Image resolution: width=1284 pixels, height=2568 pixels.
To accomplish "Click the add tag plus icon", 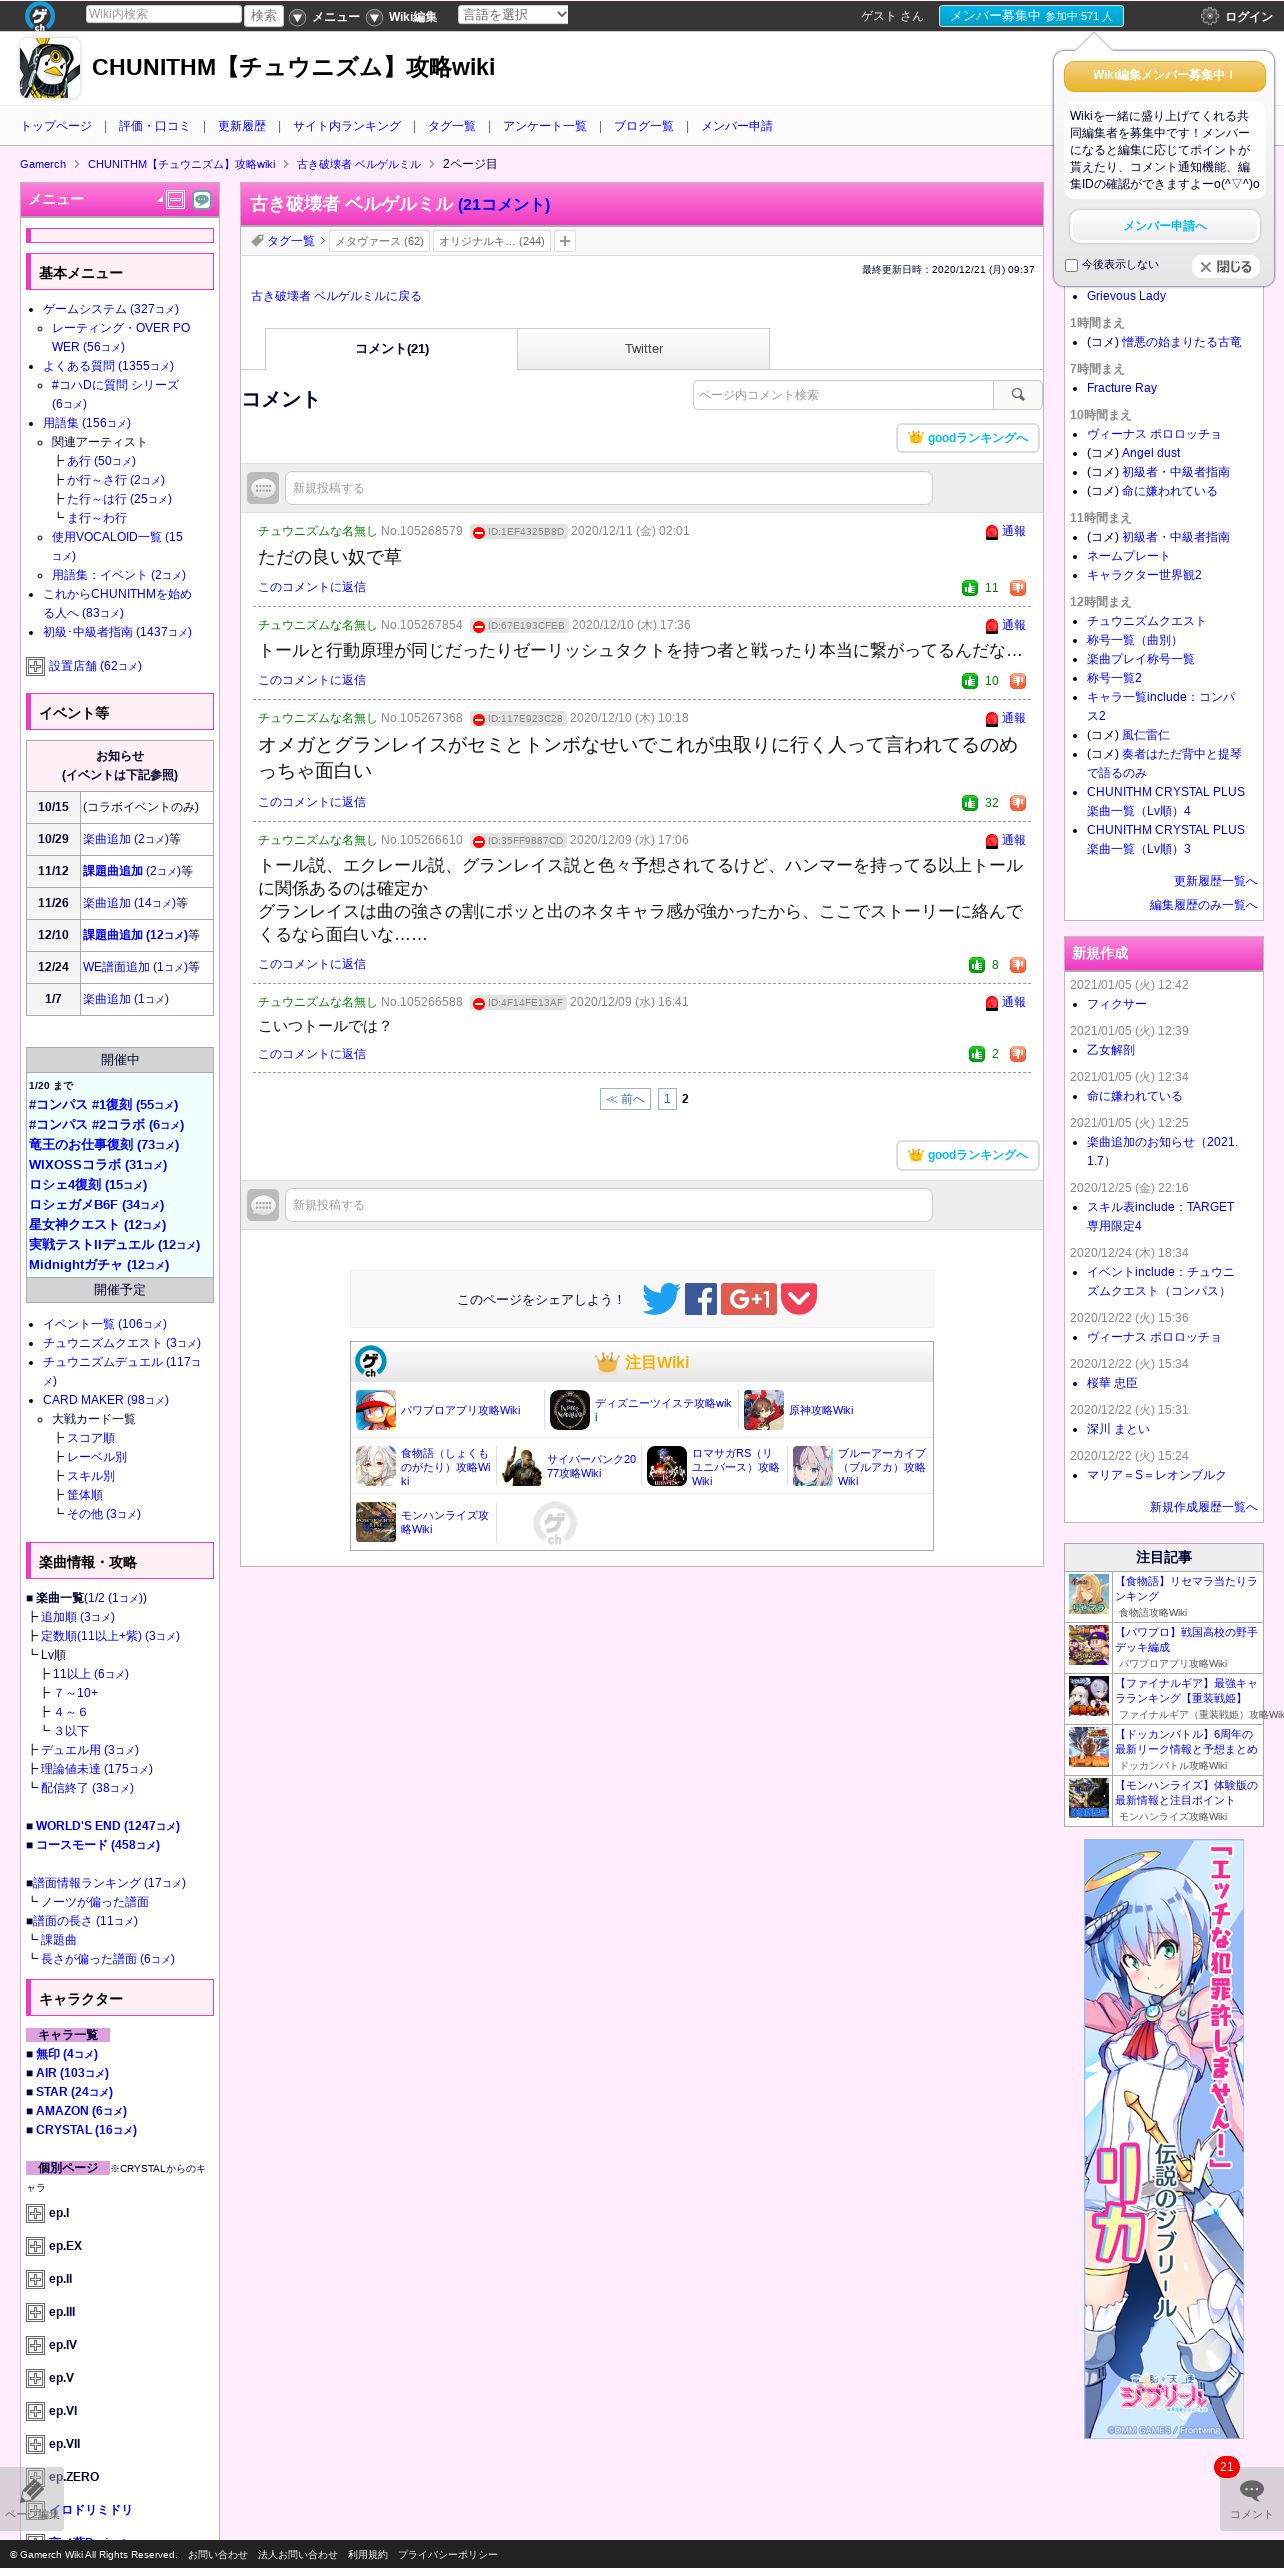I will point(565,241).
